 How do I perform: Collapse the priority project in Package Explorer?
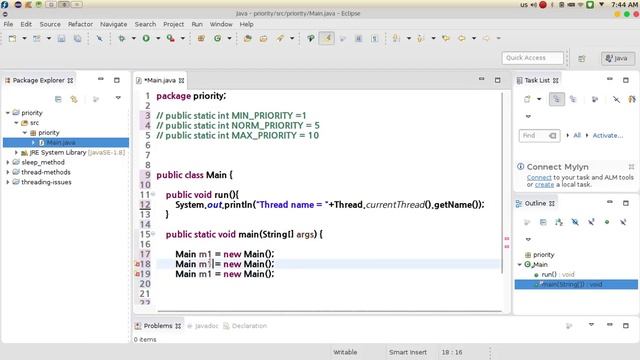point(8,113)
